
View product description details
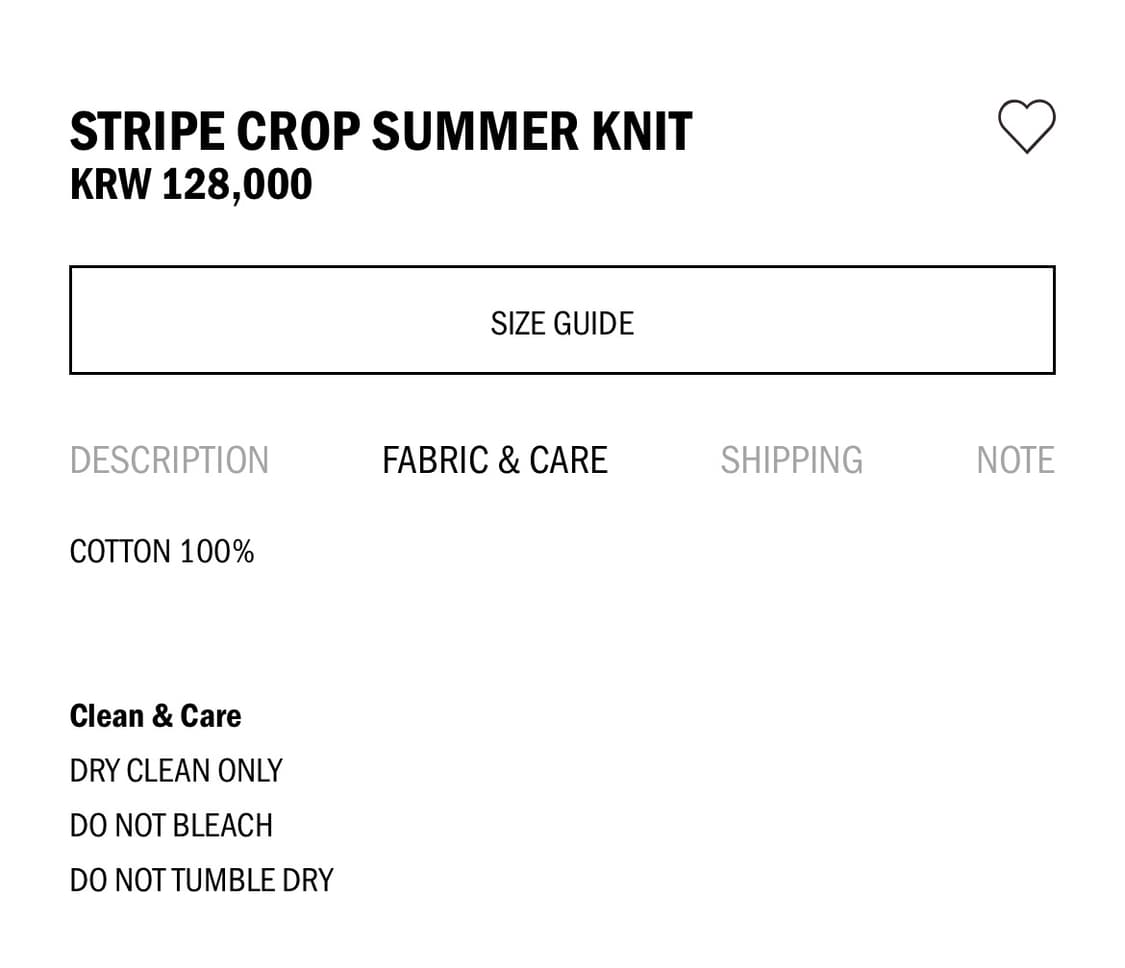point(169,460)
